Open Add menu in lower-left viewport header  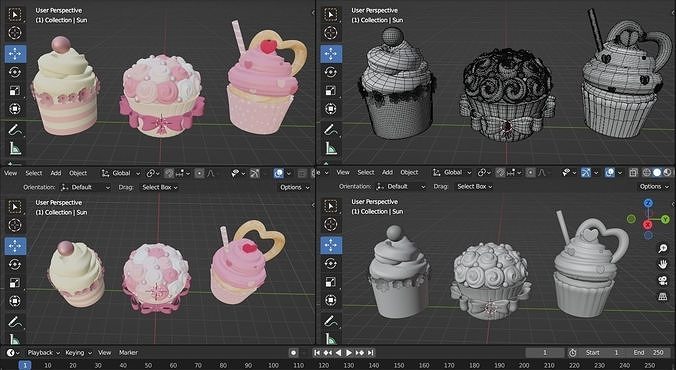56,173
